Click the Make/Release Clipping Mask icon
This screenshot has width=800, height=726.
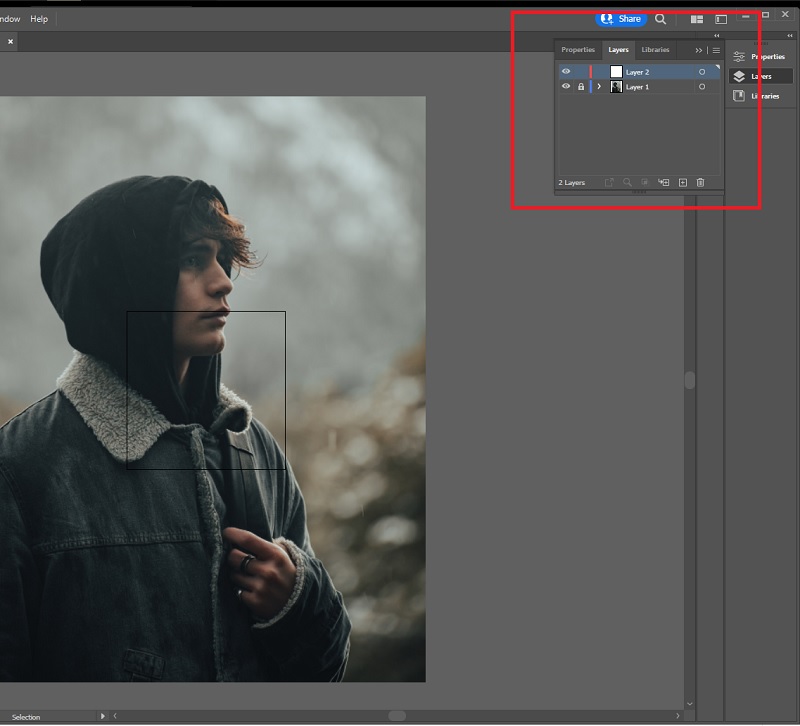coord(646,182)
